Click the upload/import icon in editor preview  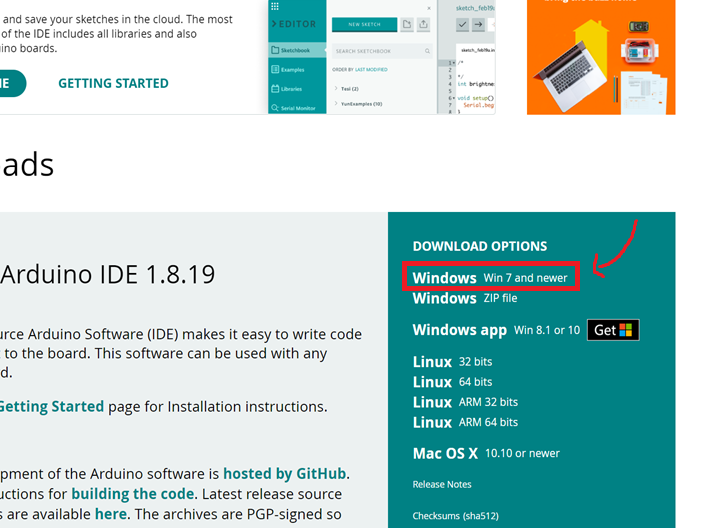pyautogui.click(x=424, y=24)
